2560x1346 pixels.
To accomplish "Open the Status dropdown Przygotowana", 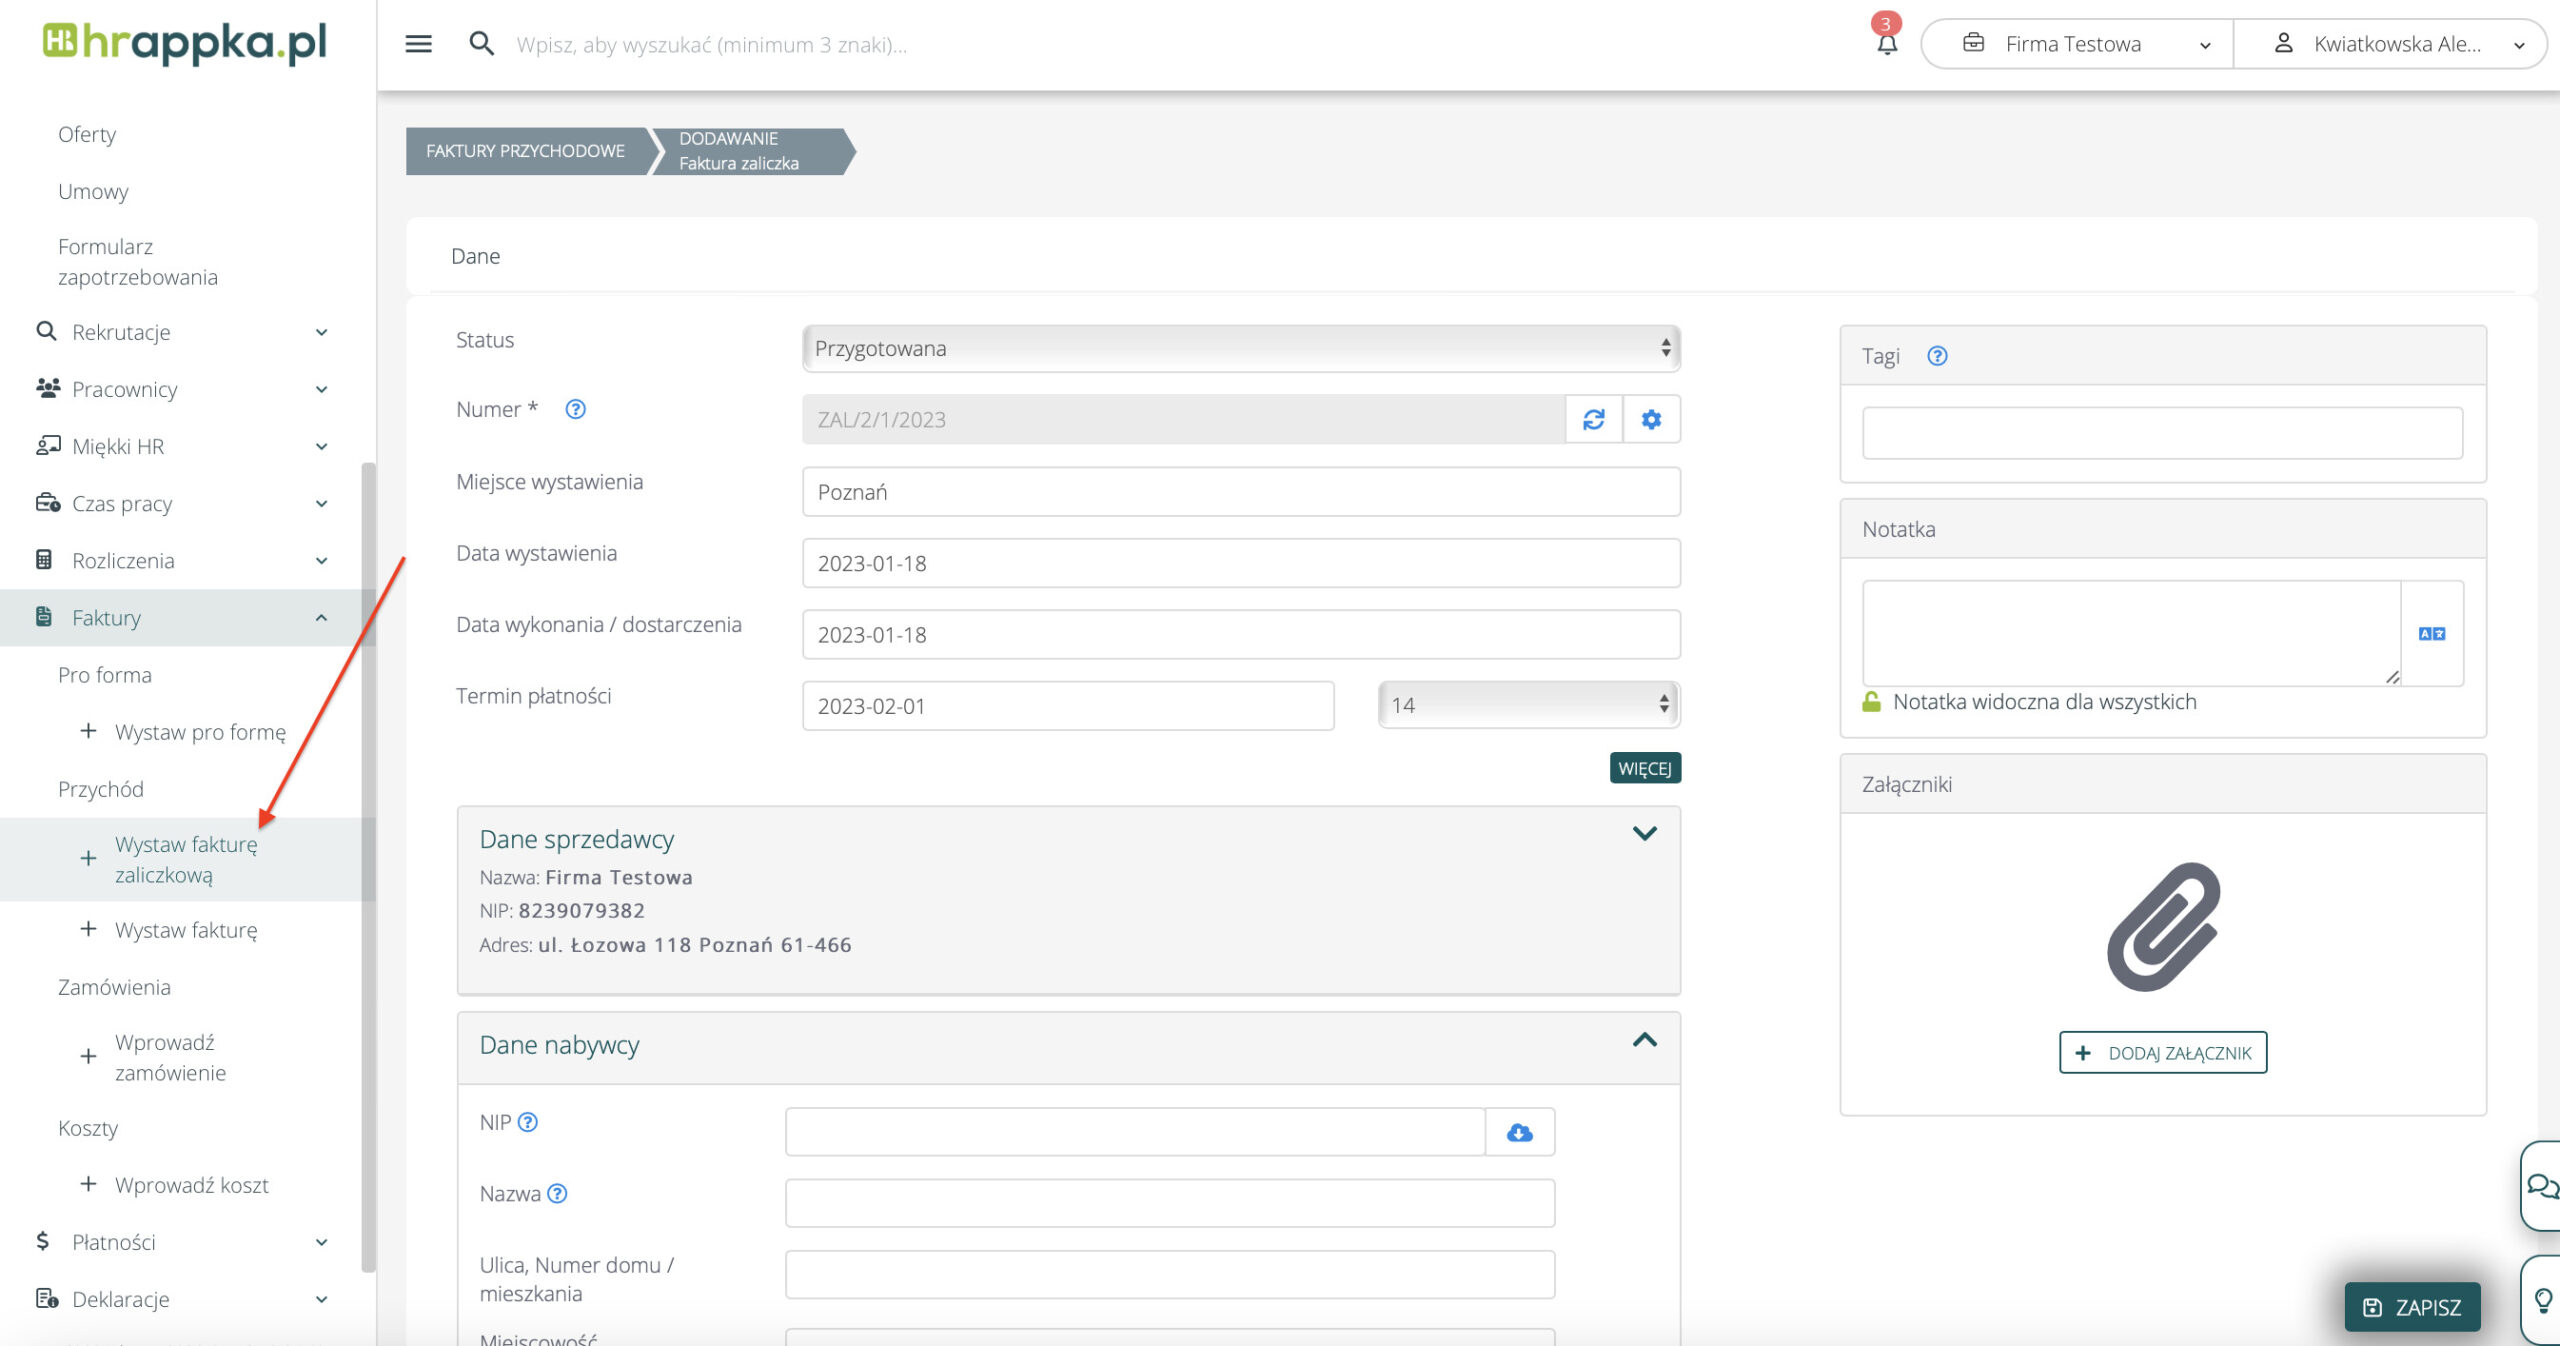I will [x=1240, y=348].
